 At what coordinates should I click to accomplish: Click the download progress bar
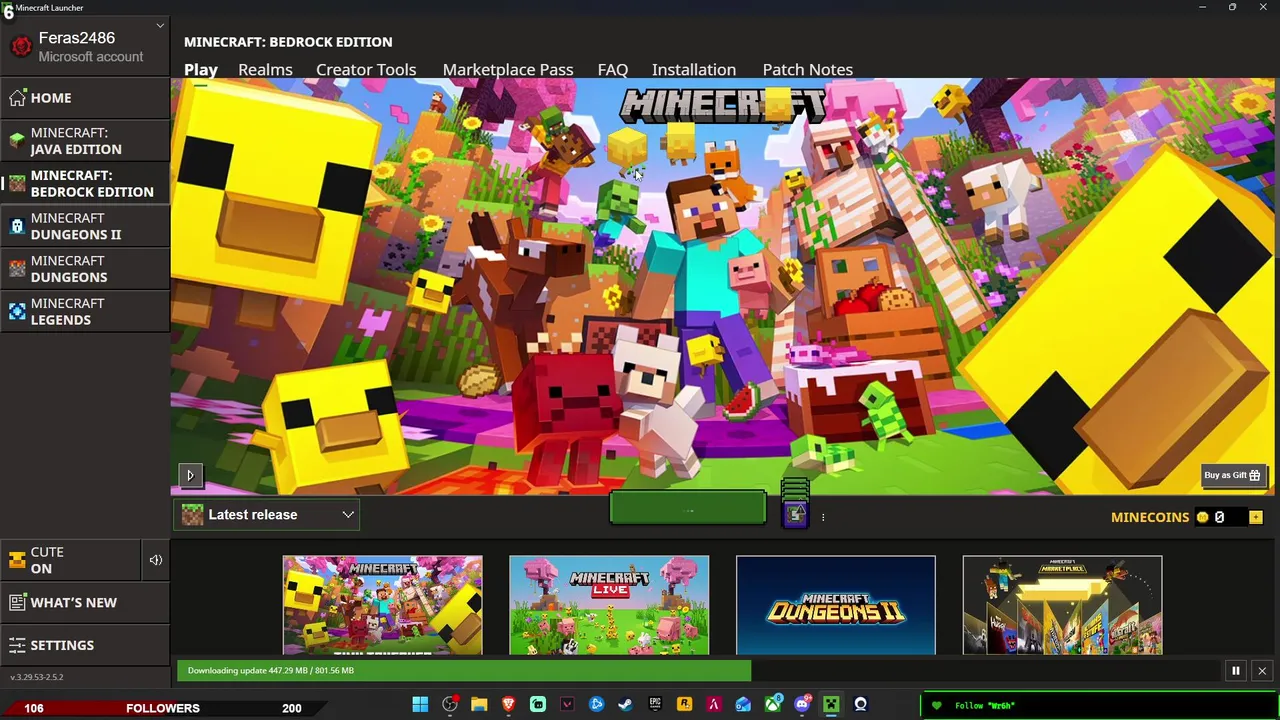pos(698,670)
